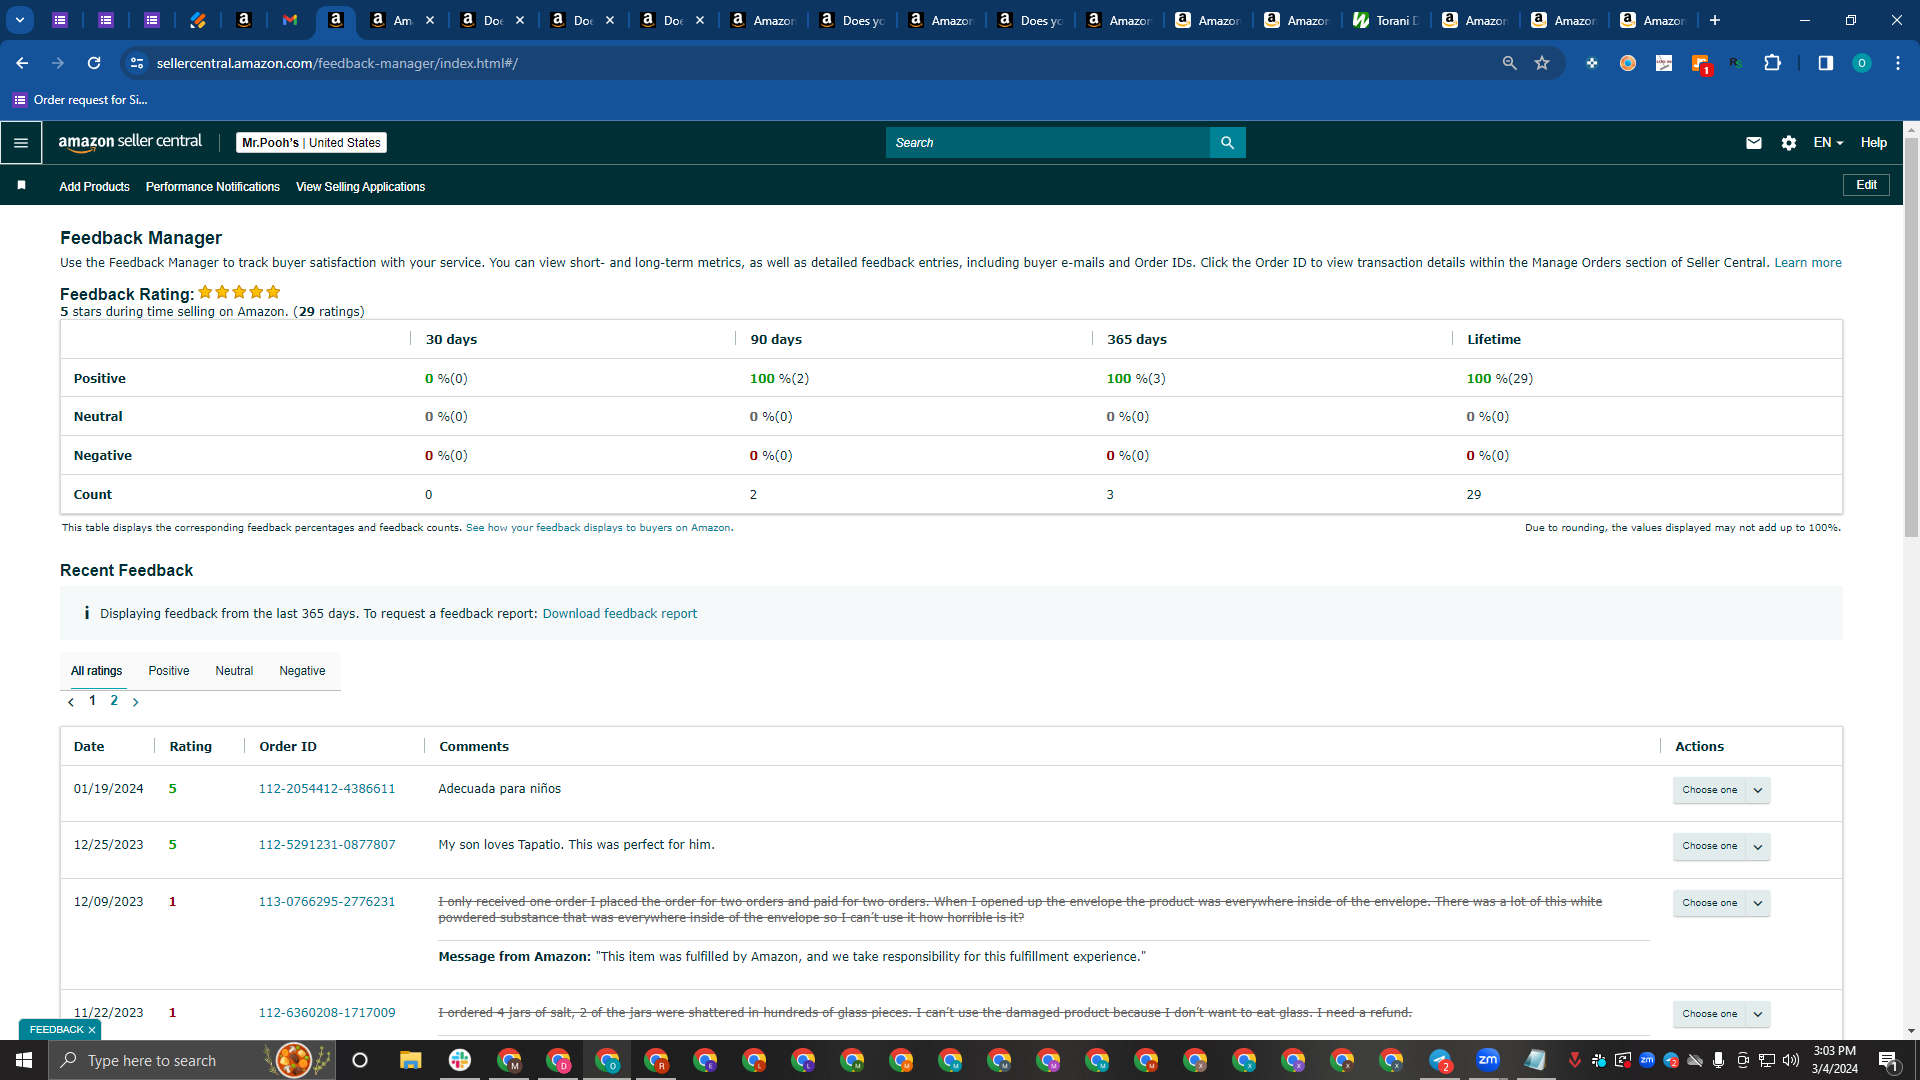This screenshot has width=1920, height=1080.
Task: Click the browser forward arrow
Action: 58,63
